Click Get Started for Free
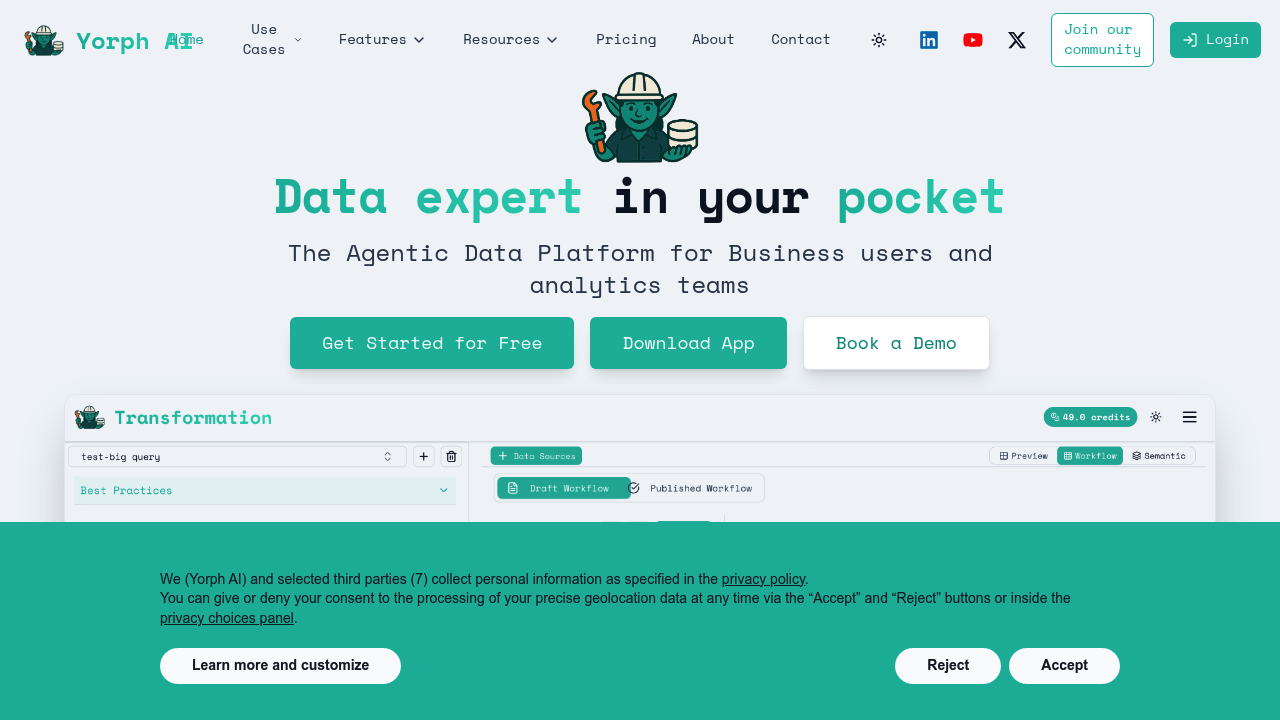1280x720 pixels. (x=432, y=343)
